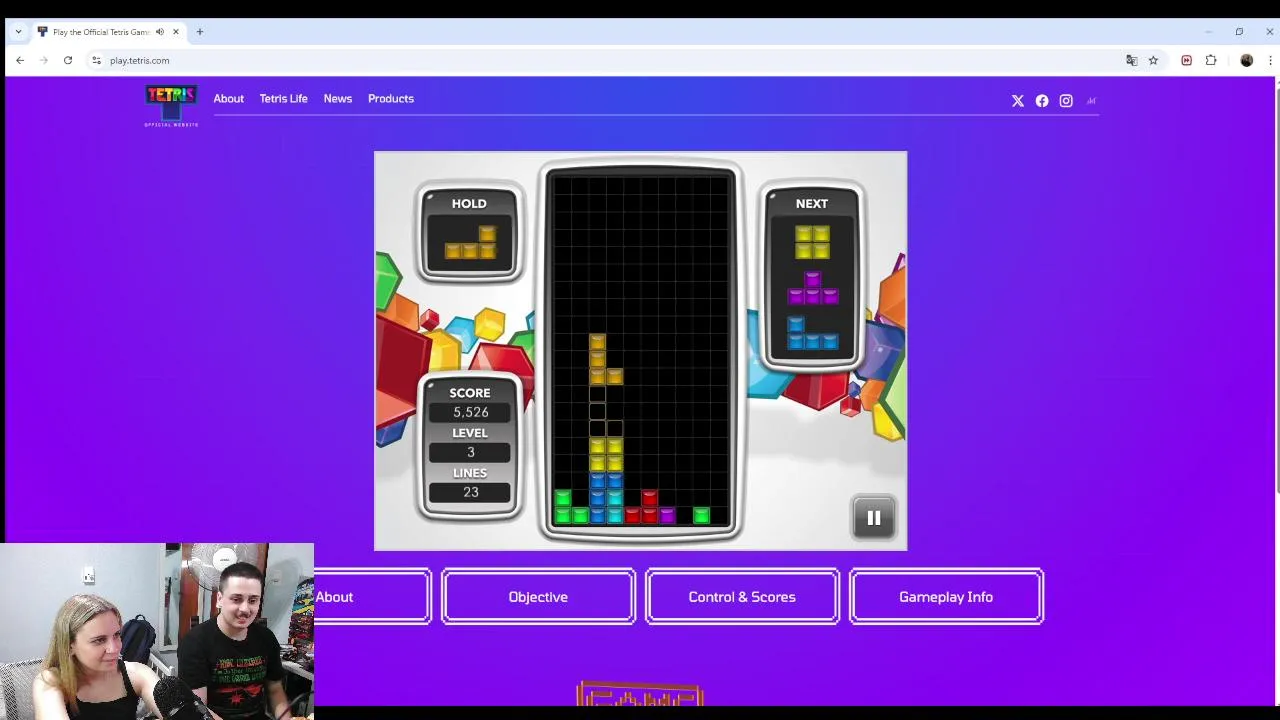This screenshot has width=1280, height=720.
Task: Open News in the site header
Action: tap(337, 99)
